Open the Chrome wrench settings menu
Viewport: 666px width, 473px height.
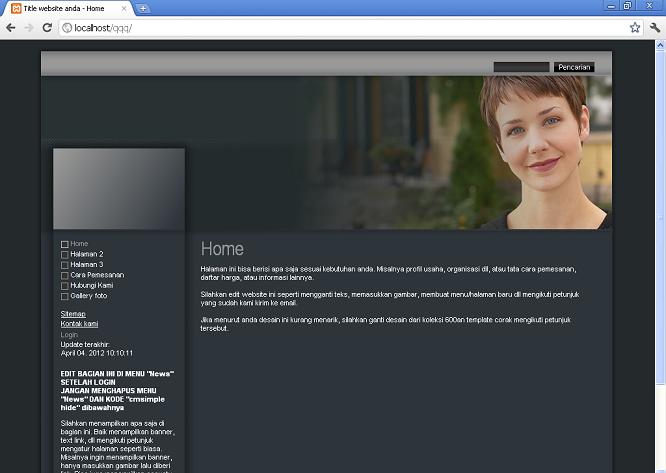(655, 28)
